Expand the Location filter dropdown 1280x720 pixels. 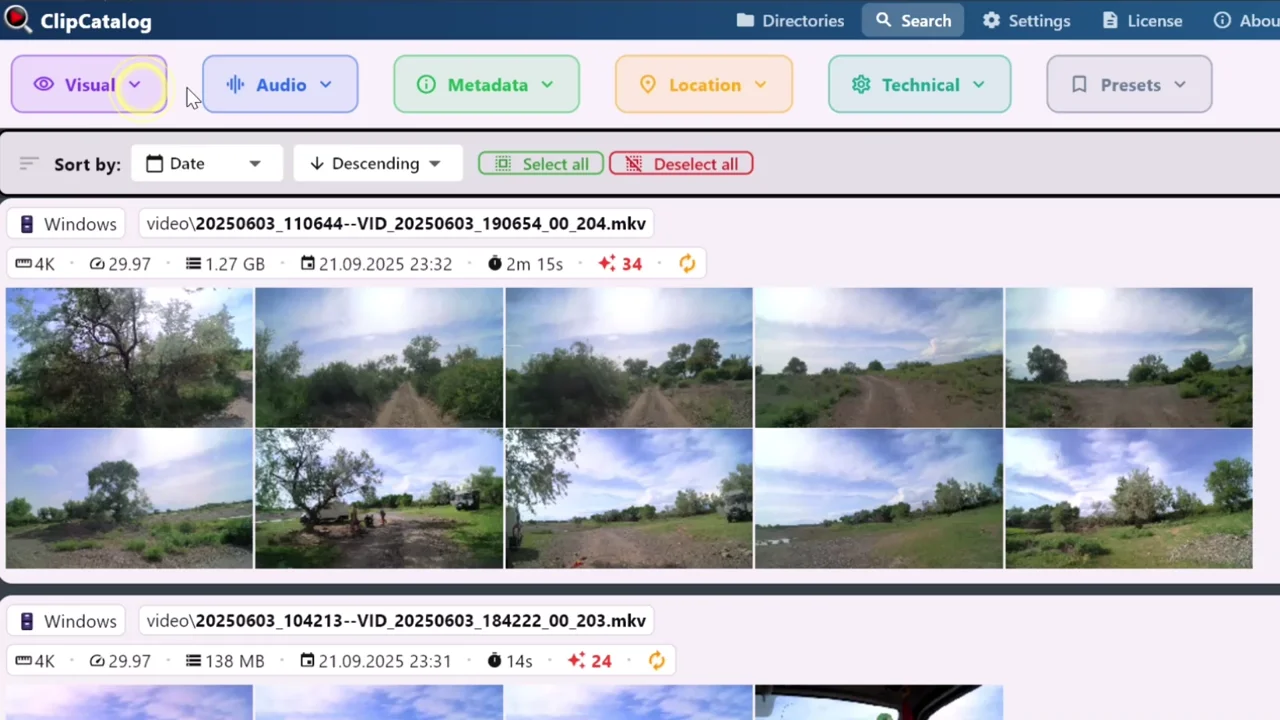tap(704, 85)
